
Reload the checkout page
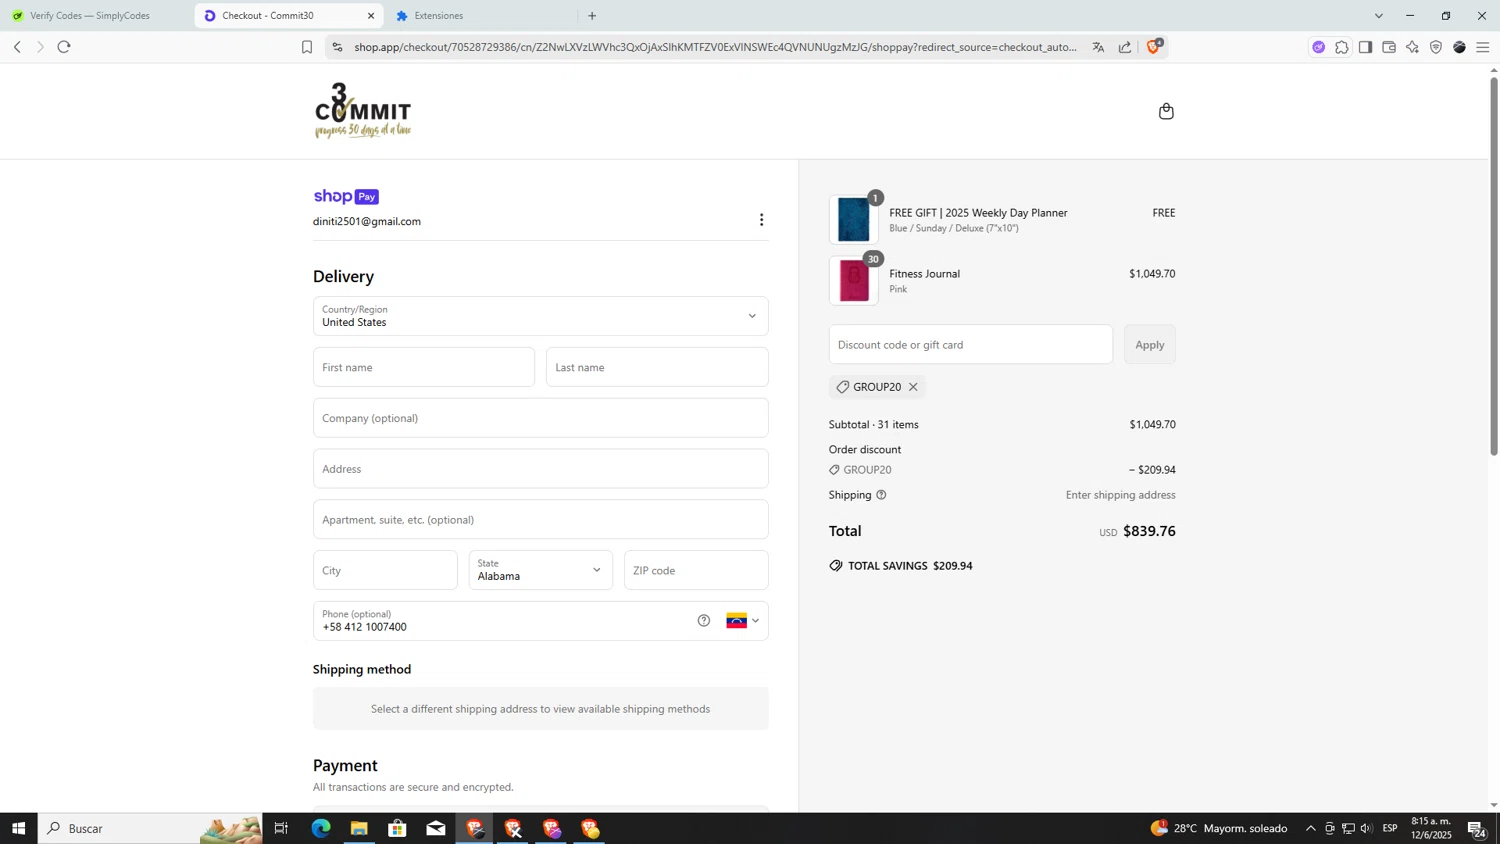point(64,47)
